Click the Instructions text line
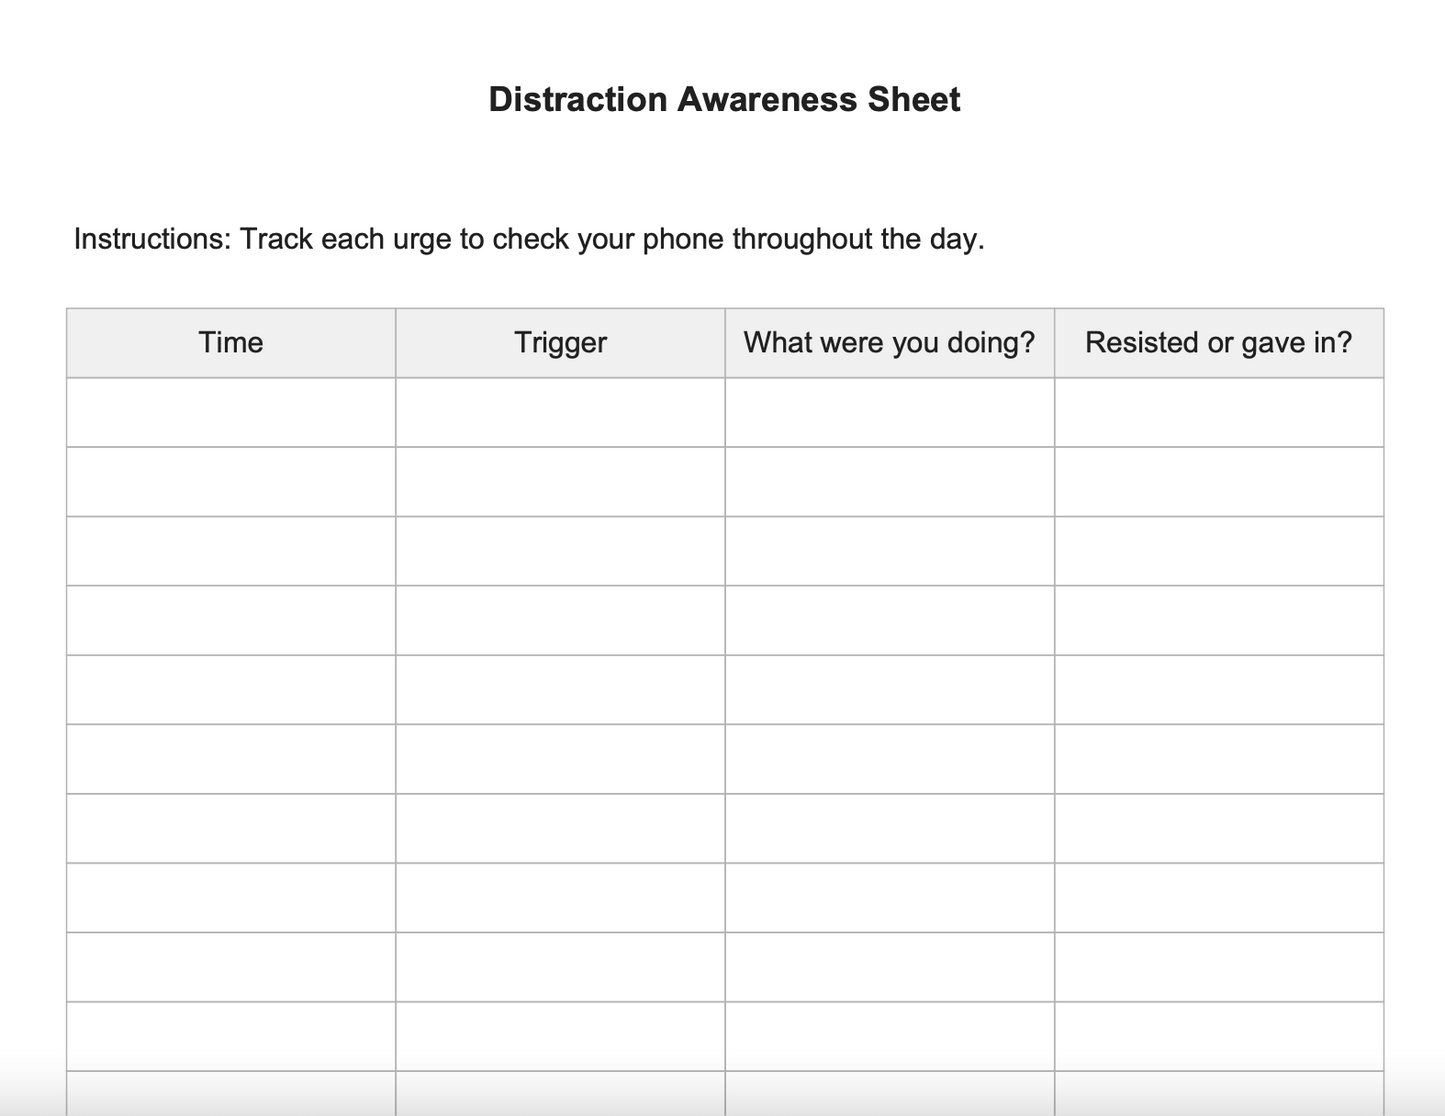Viewport: 1445px width, 1116px height. (x=529, y=239)
